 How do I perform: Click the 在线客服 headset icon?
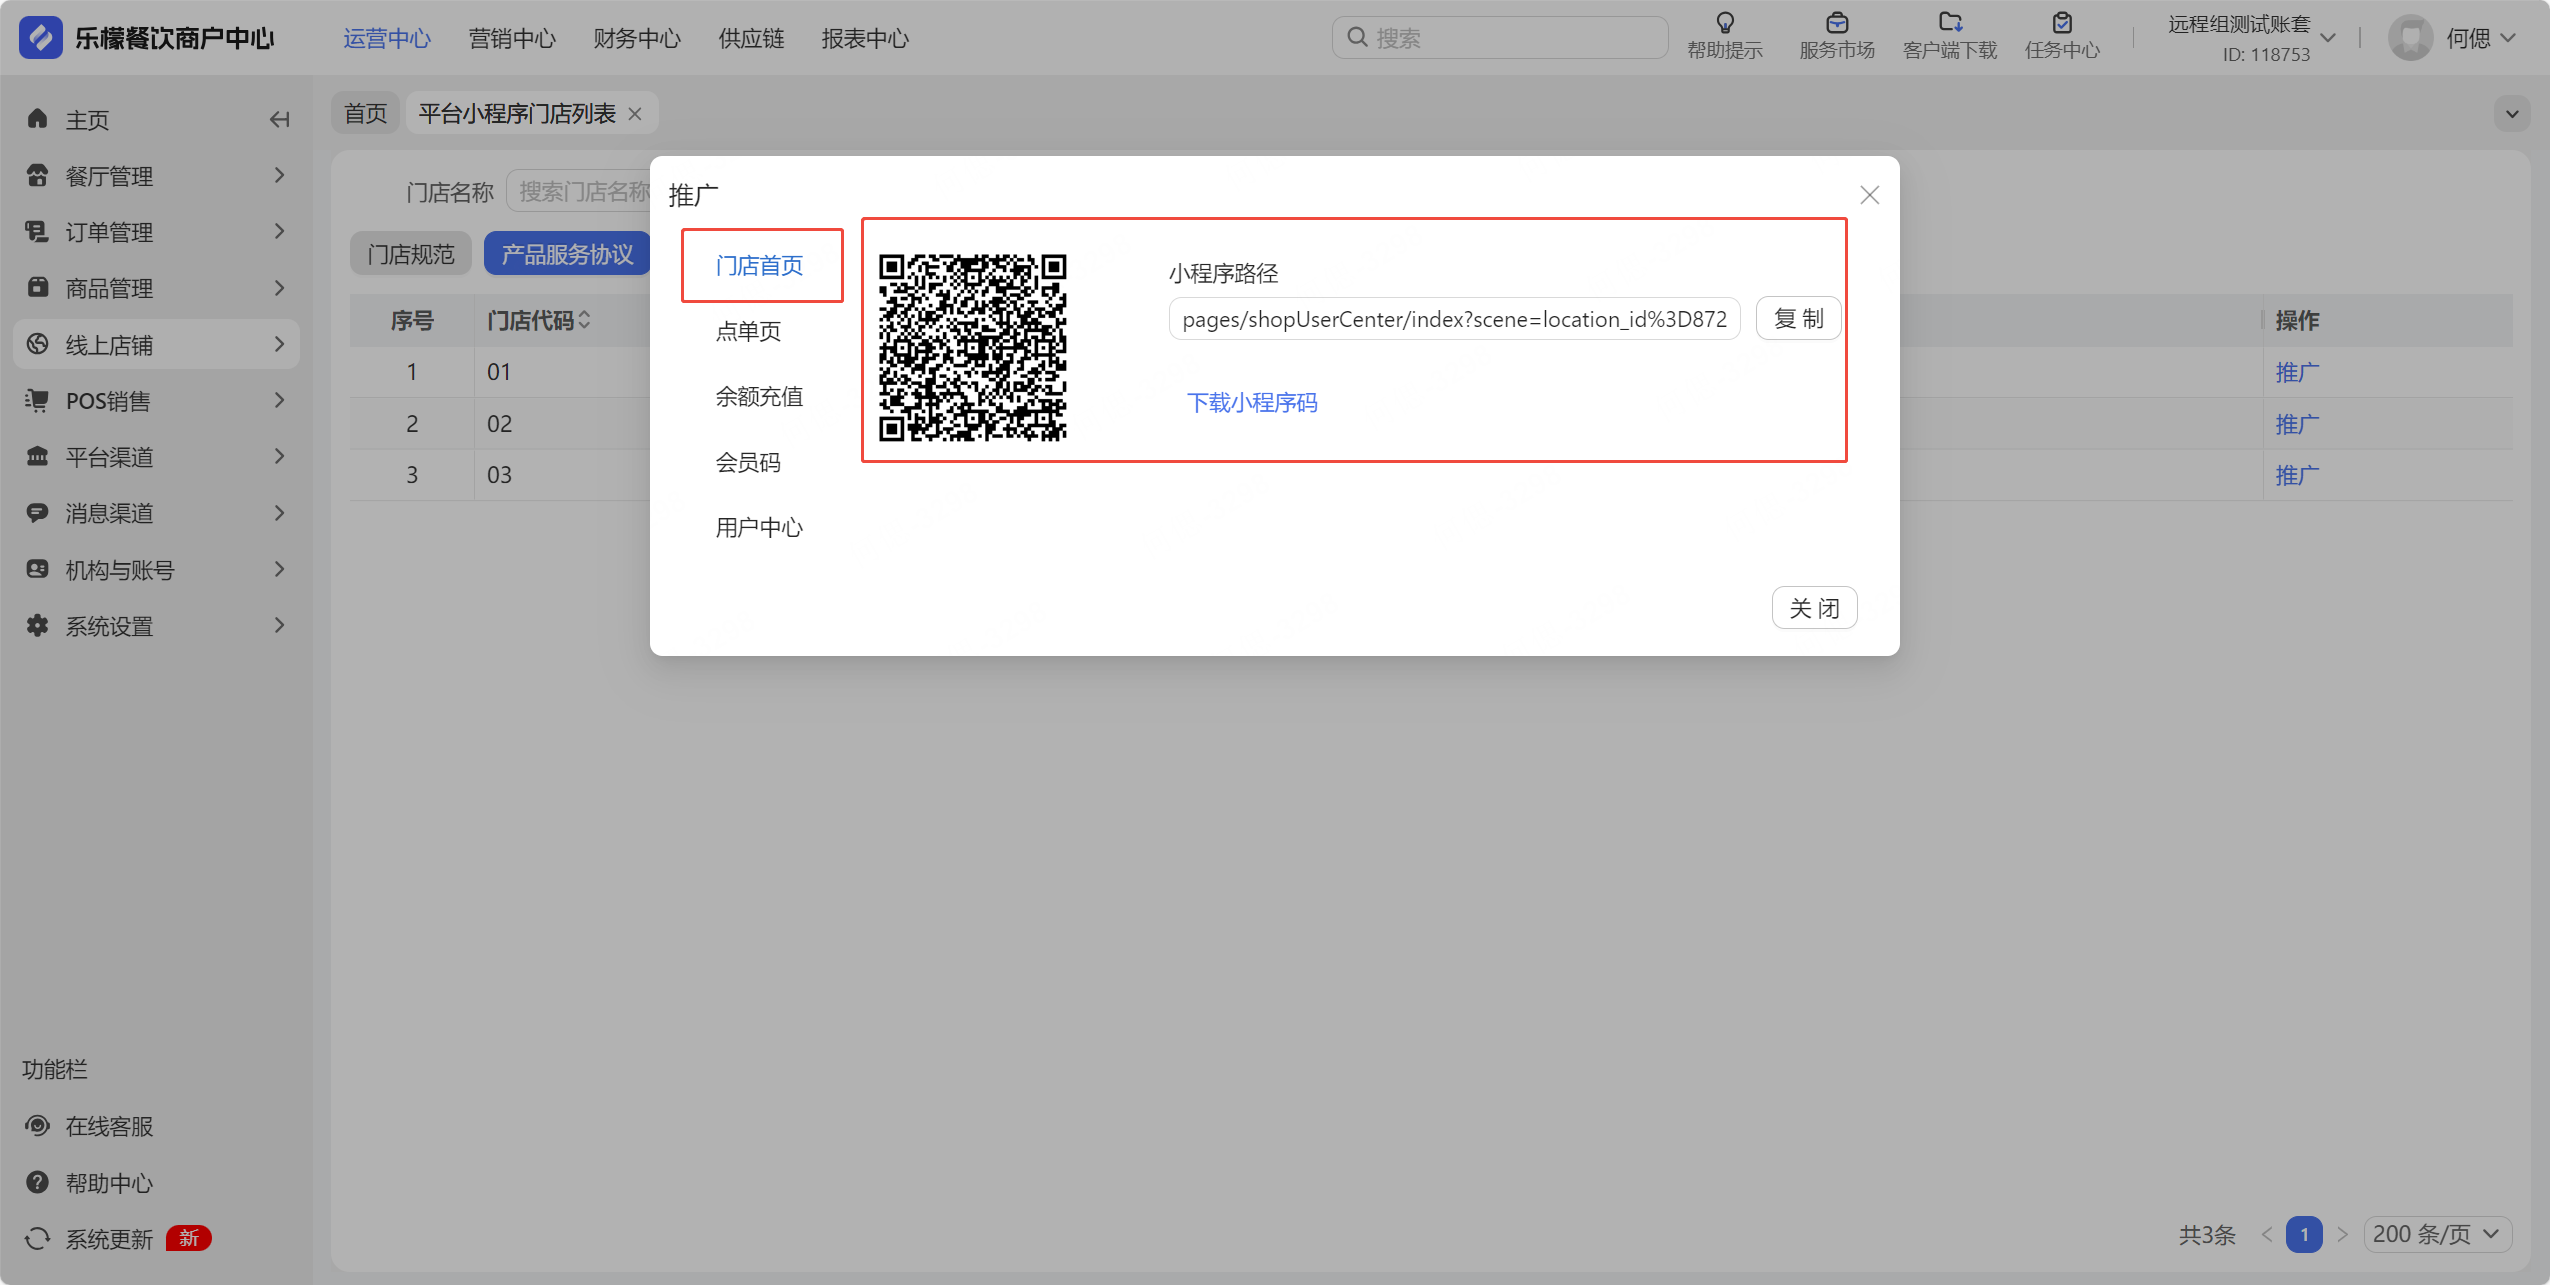pos(38,1126)
